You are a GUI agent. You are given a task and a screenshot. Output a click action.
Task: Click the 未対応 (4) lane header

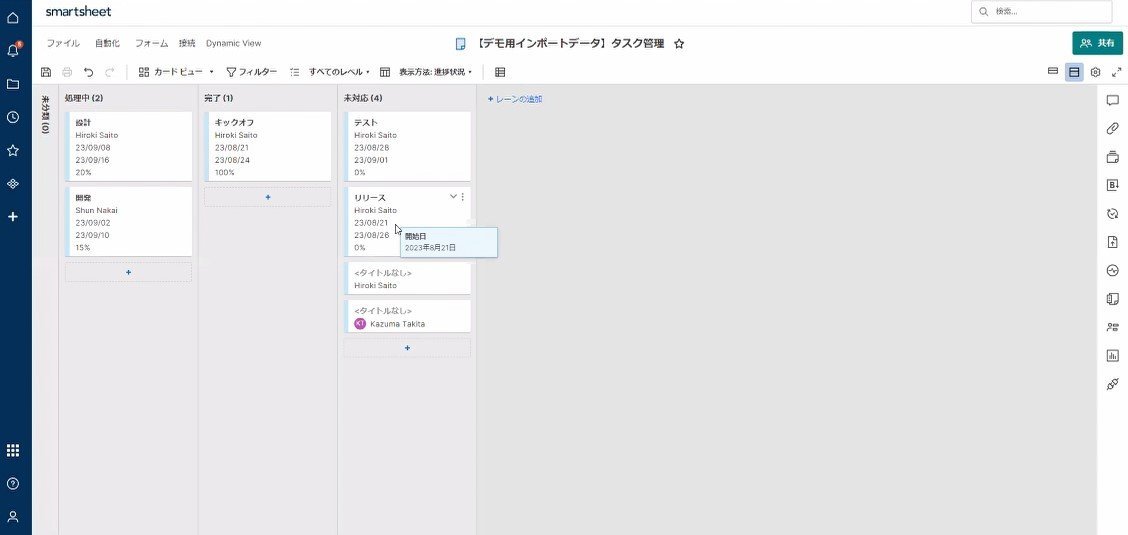363,98
